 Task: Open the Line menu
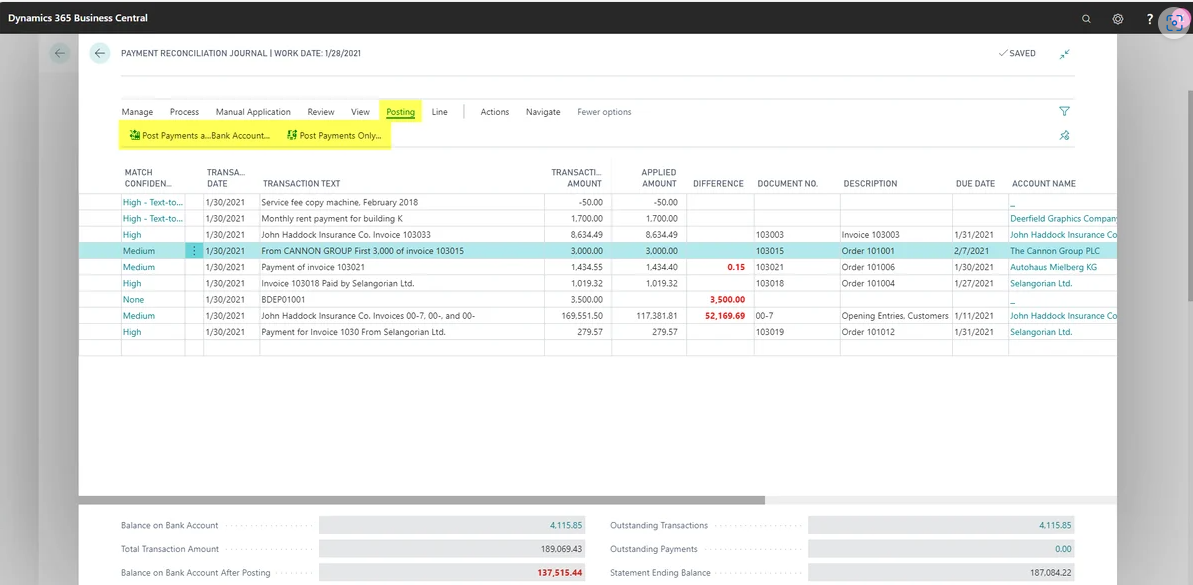tap(440, 112)
